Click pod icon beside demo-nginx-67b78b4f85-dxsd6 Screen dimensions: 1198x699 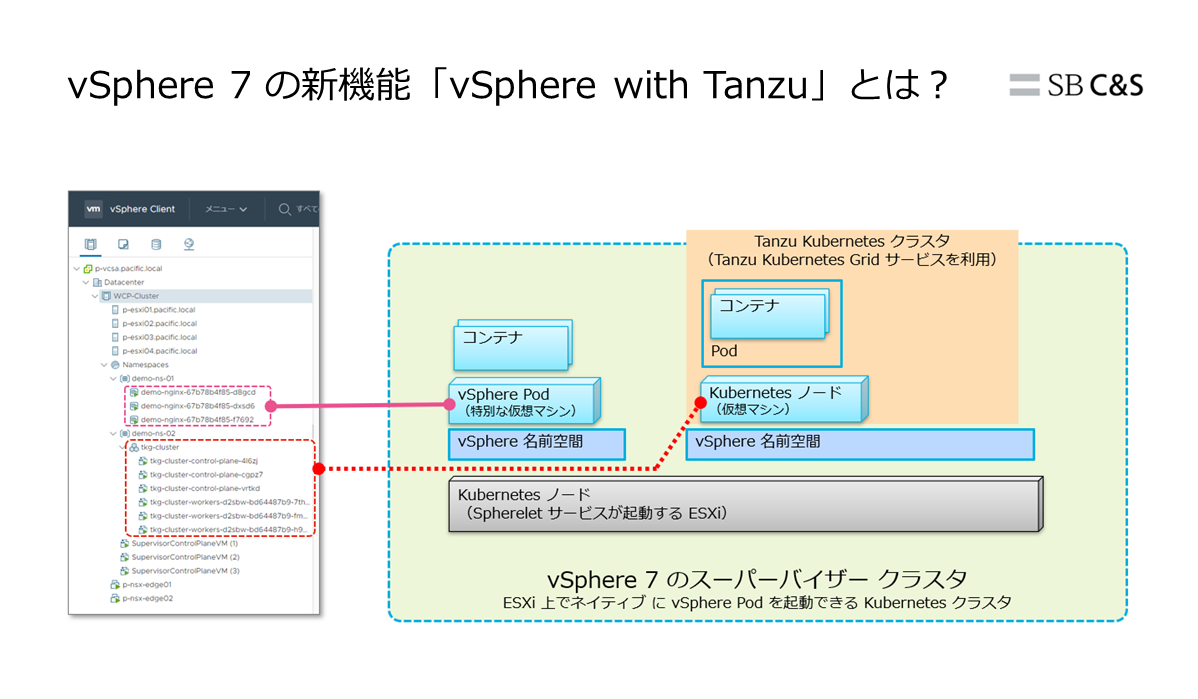point(134,406)
